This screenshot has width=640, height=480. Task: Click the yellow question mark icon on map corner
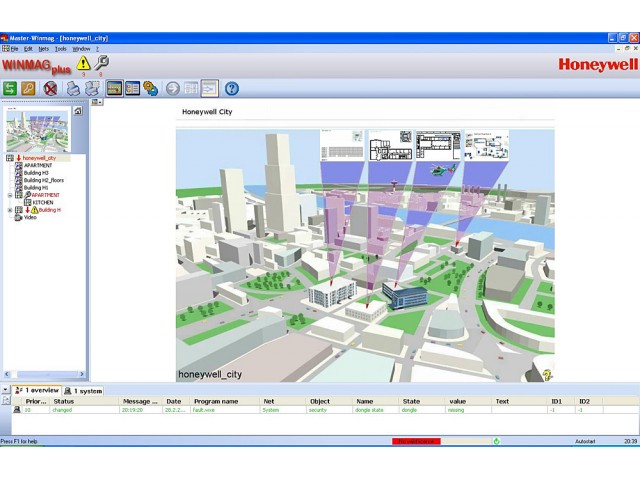coord(547,375)
